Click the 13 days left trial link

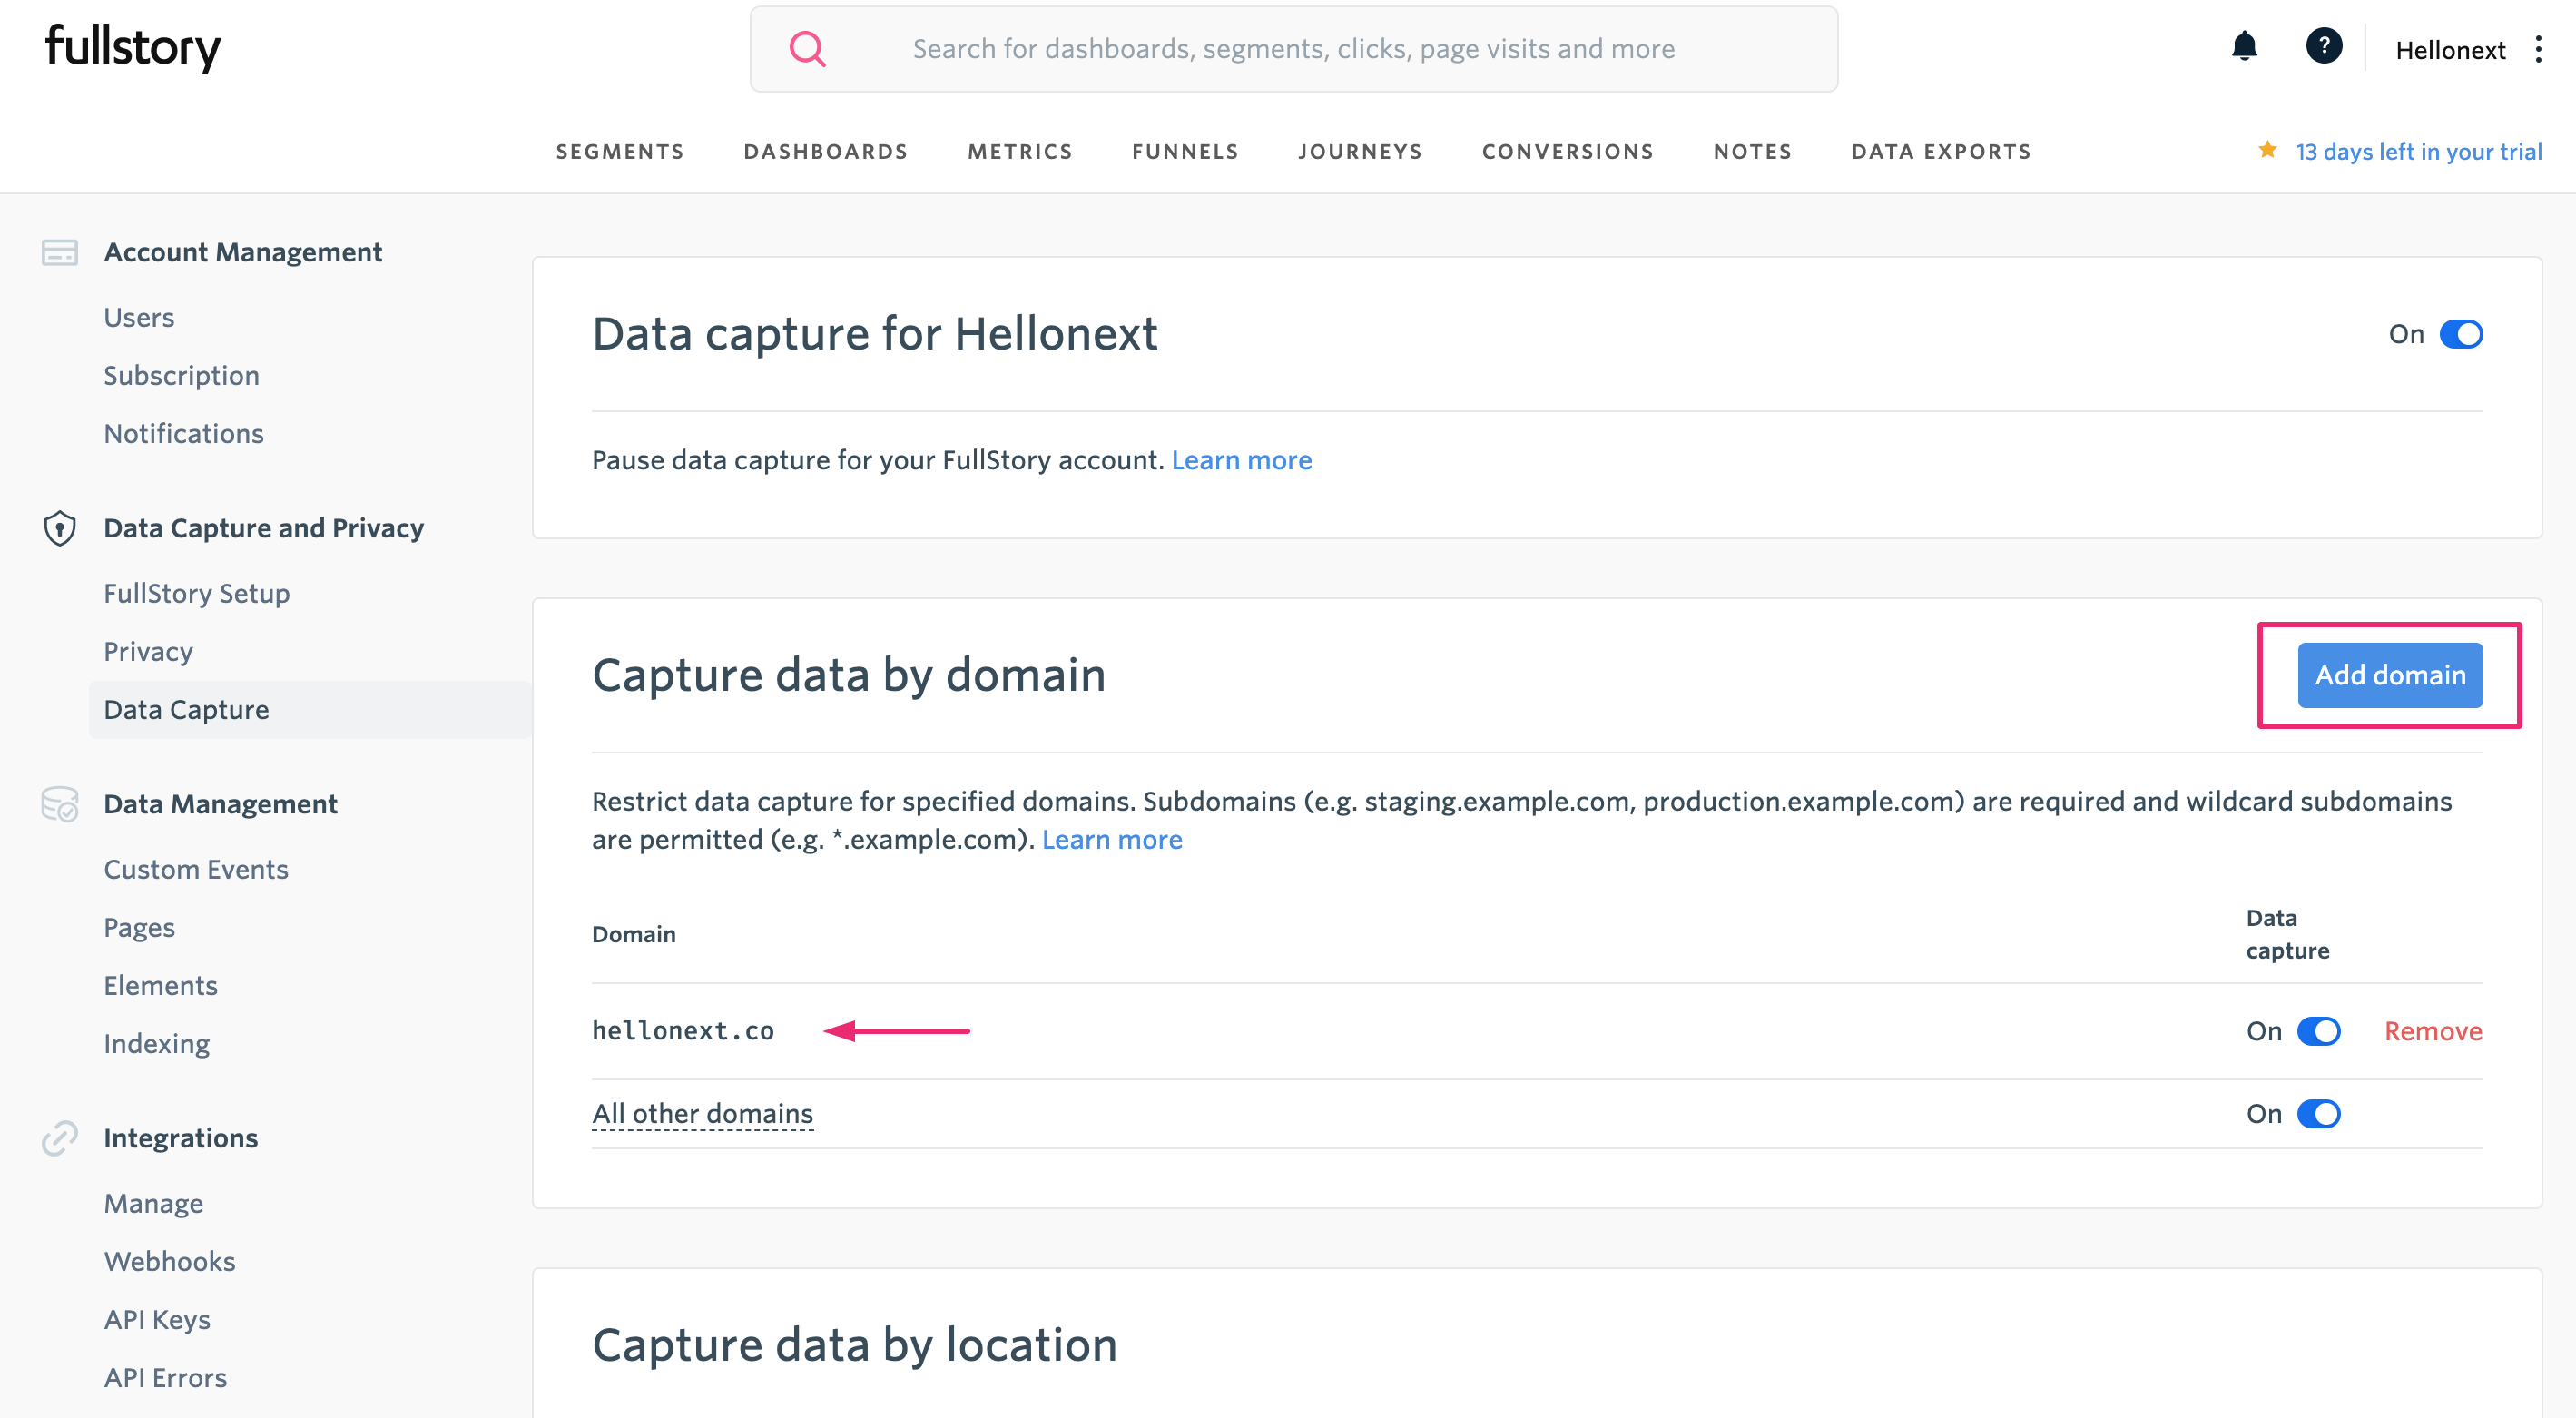point(2417,152)
